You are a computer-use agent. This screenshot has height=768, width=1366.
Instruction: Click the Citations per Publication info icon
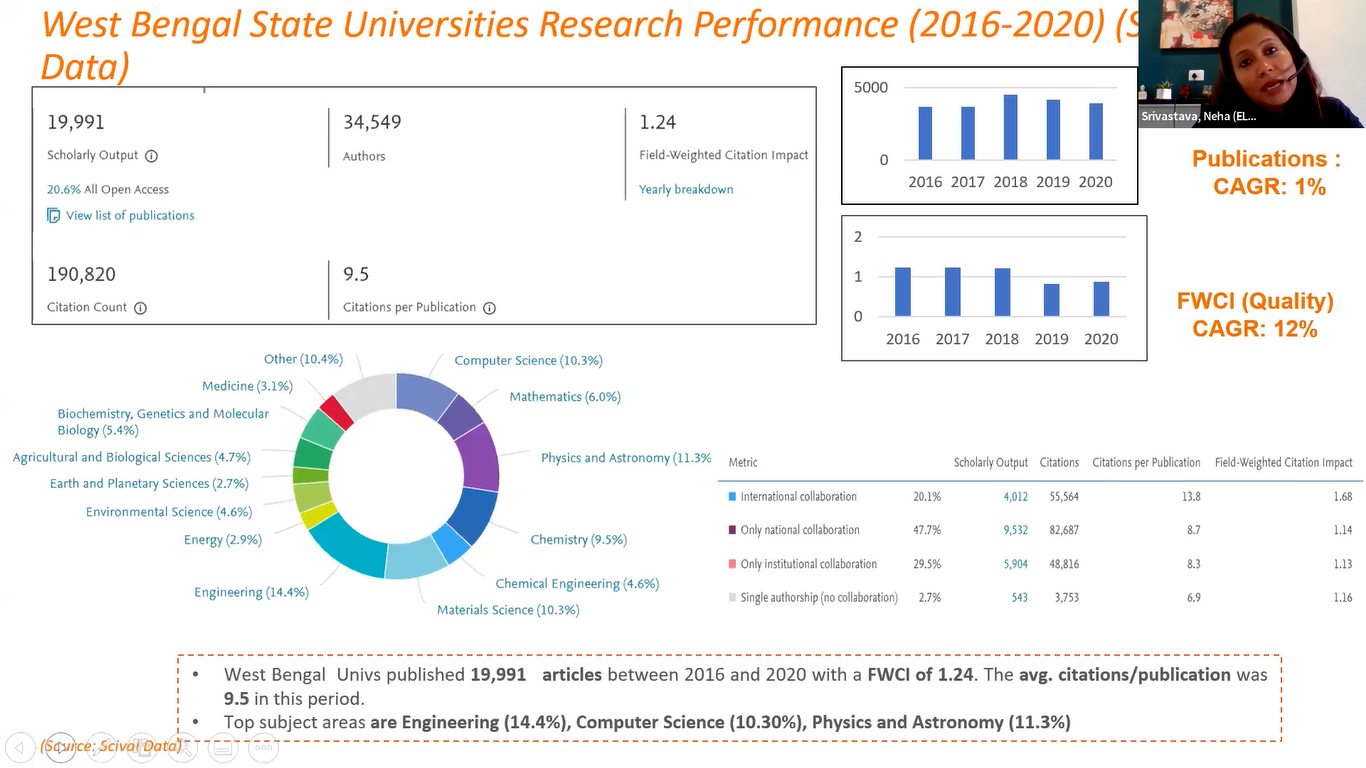pos(489,308)
